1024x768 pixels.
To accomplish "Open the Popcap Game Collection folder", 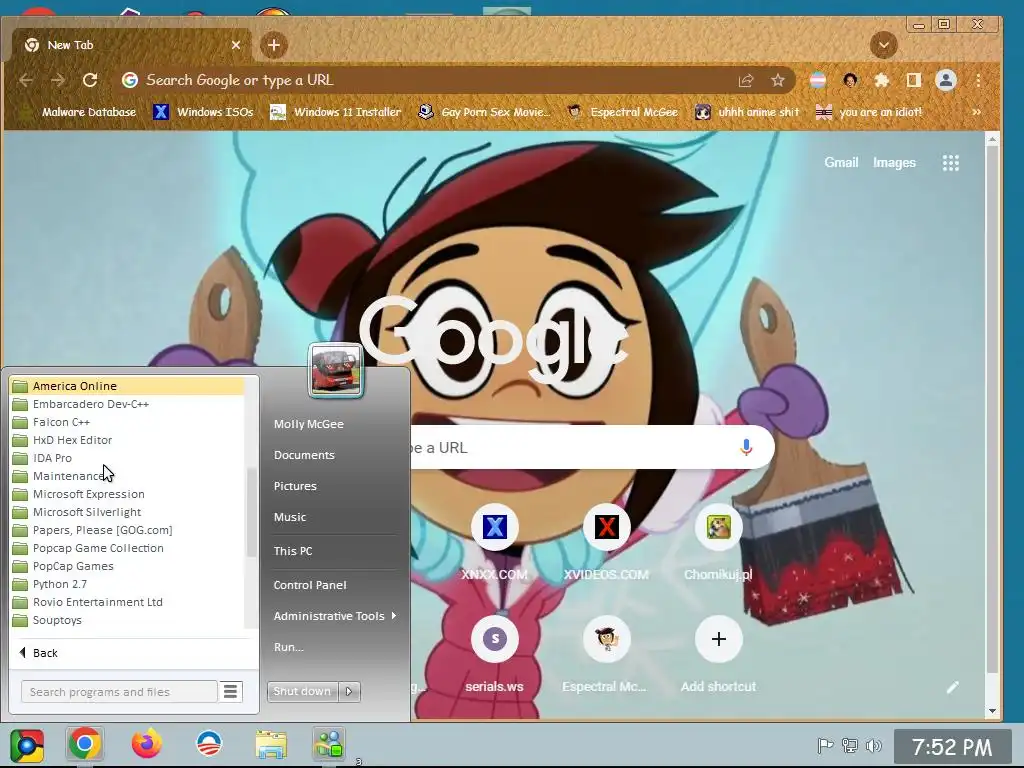I will [x=127, y=548].
